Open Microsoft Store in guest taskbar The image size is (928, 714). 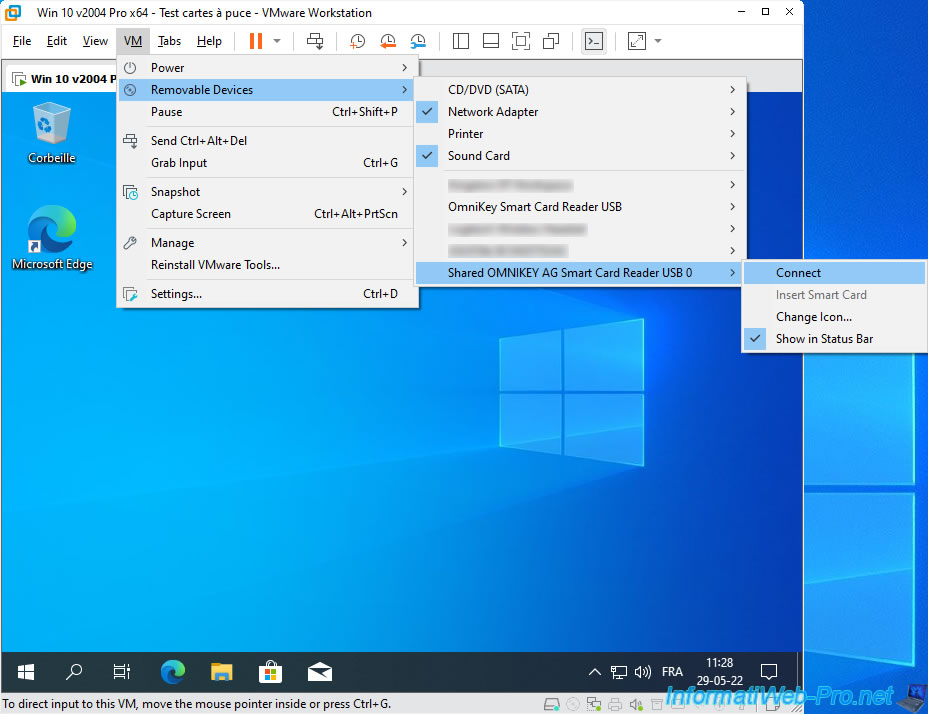tap(270, 672)
